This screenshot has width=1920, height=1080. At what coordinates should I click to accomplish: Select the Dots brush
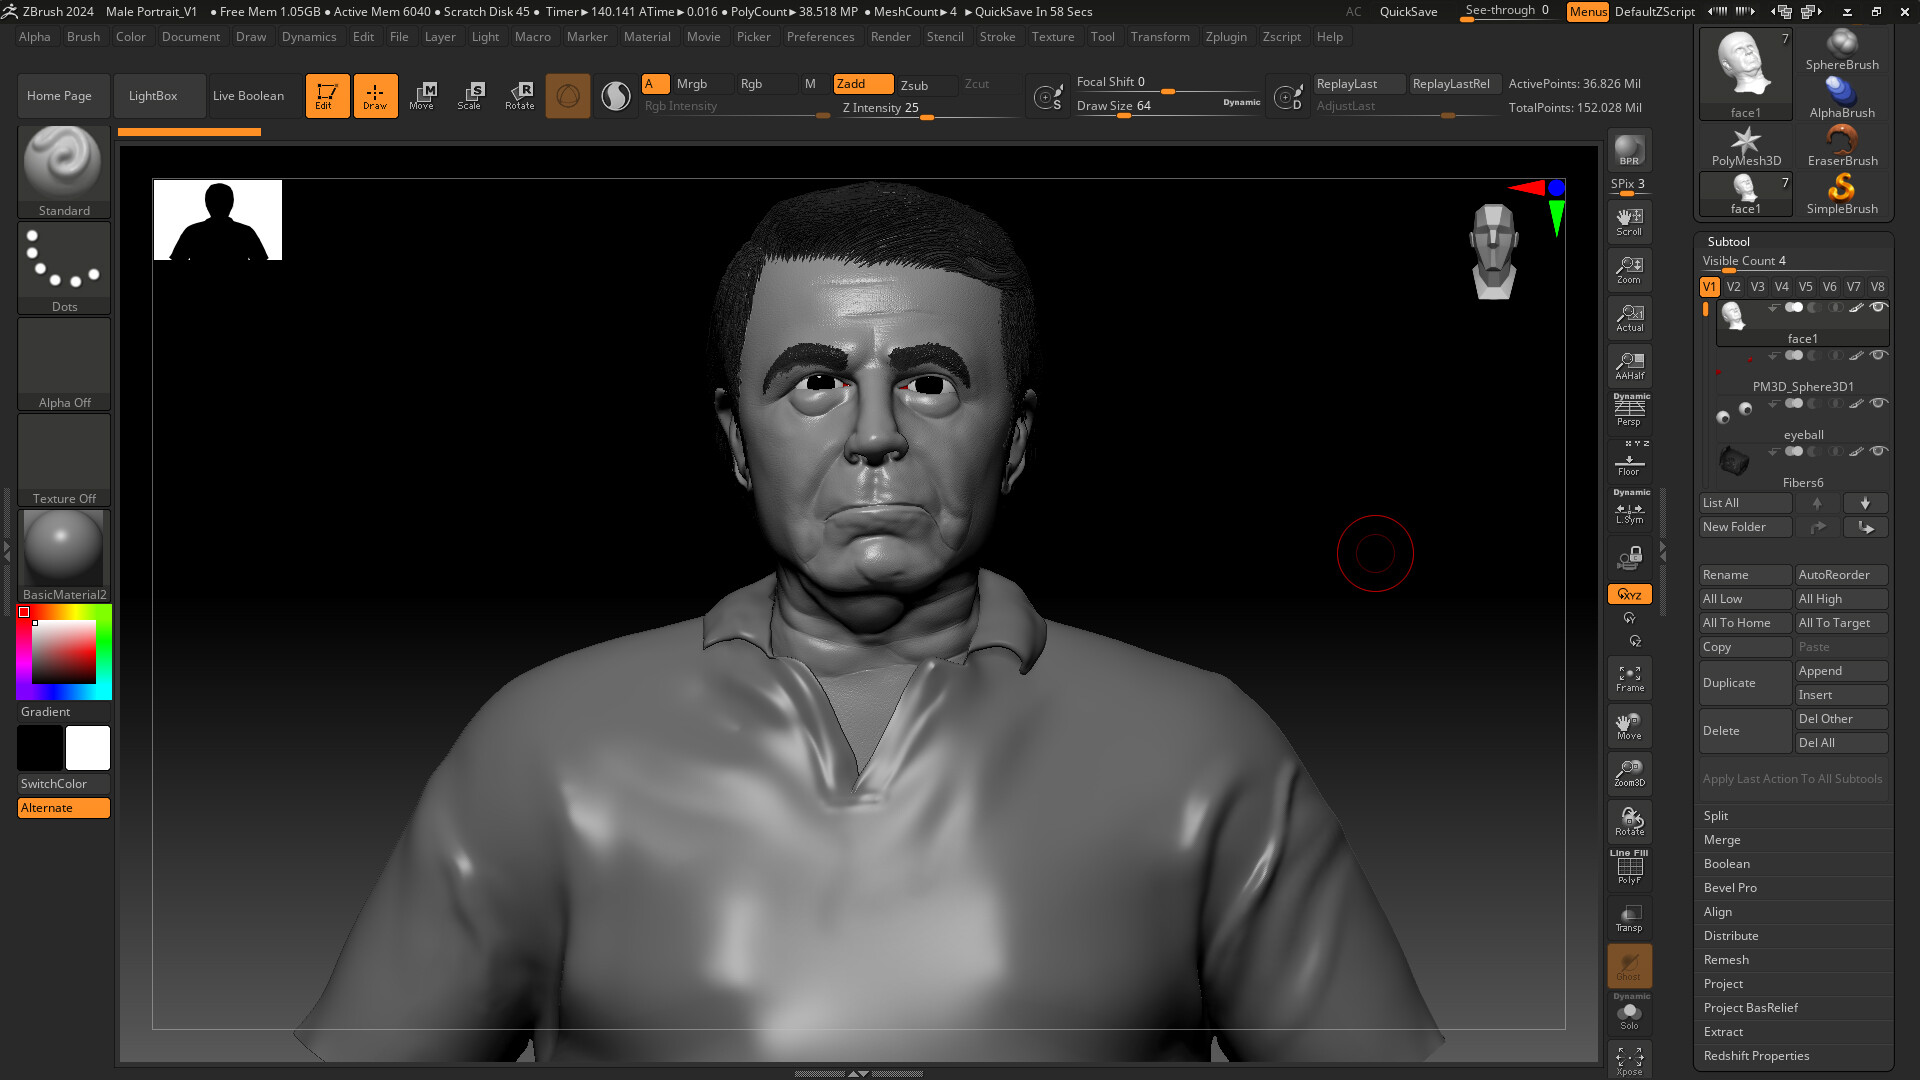pos(63,259)
